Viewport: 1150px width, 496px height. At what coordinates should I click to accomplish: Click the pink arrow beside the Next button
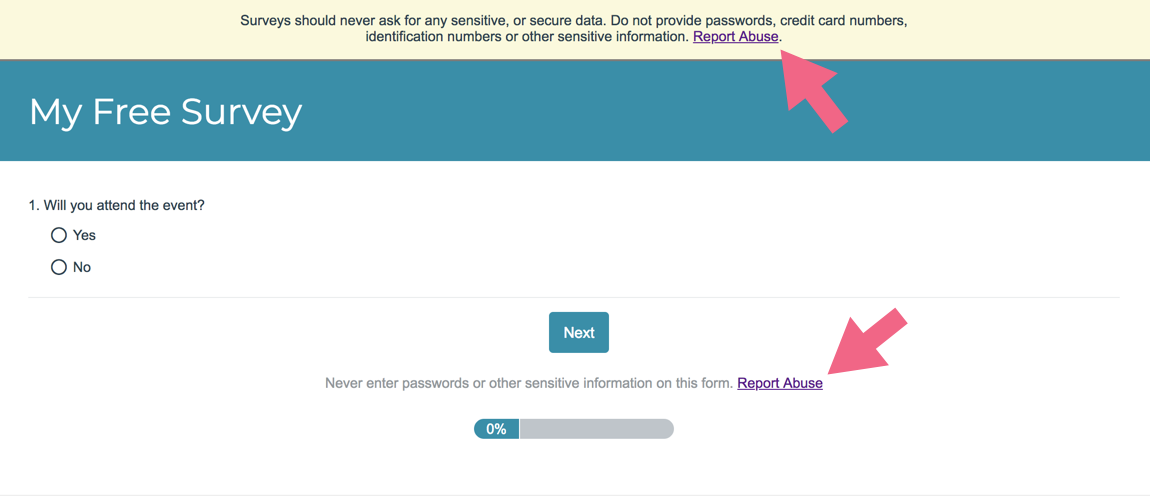(x=865, y=343)
